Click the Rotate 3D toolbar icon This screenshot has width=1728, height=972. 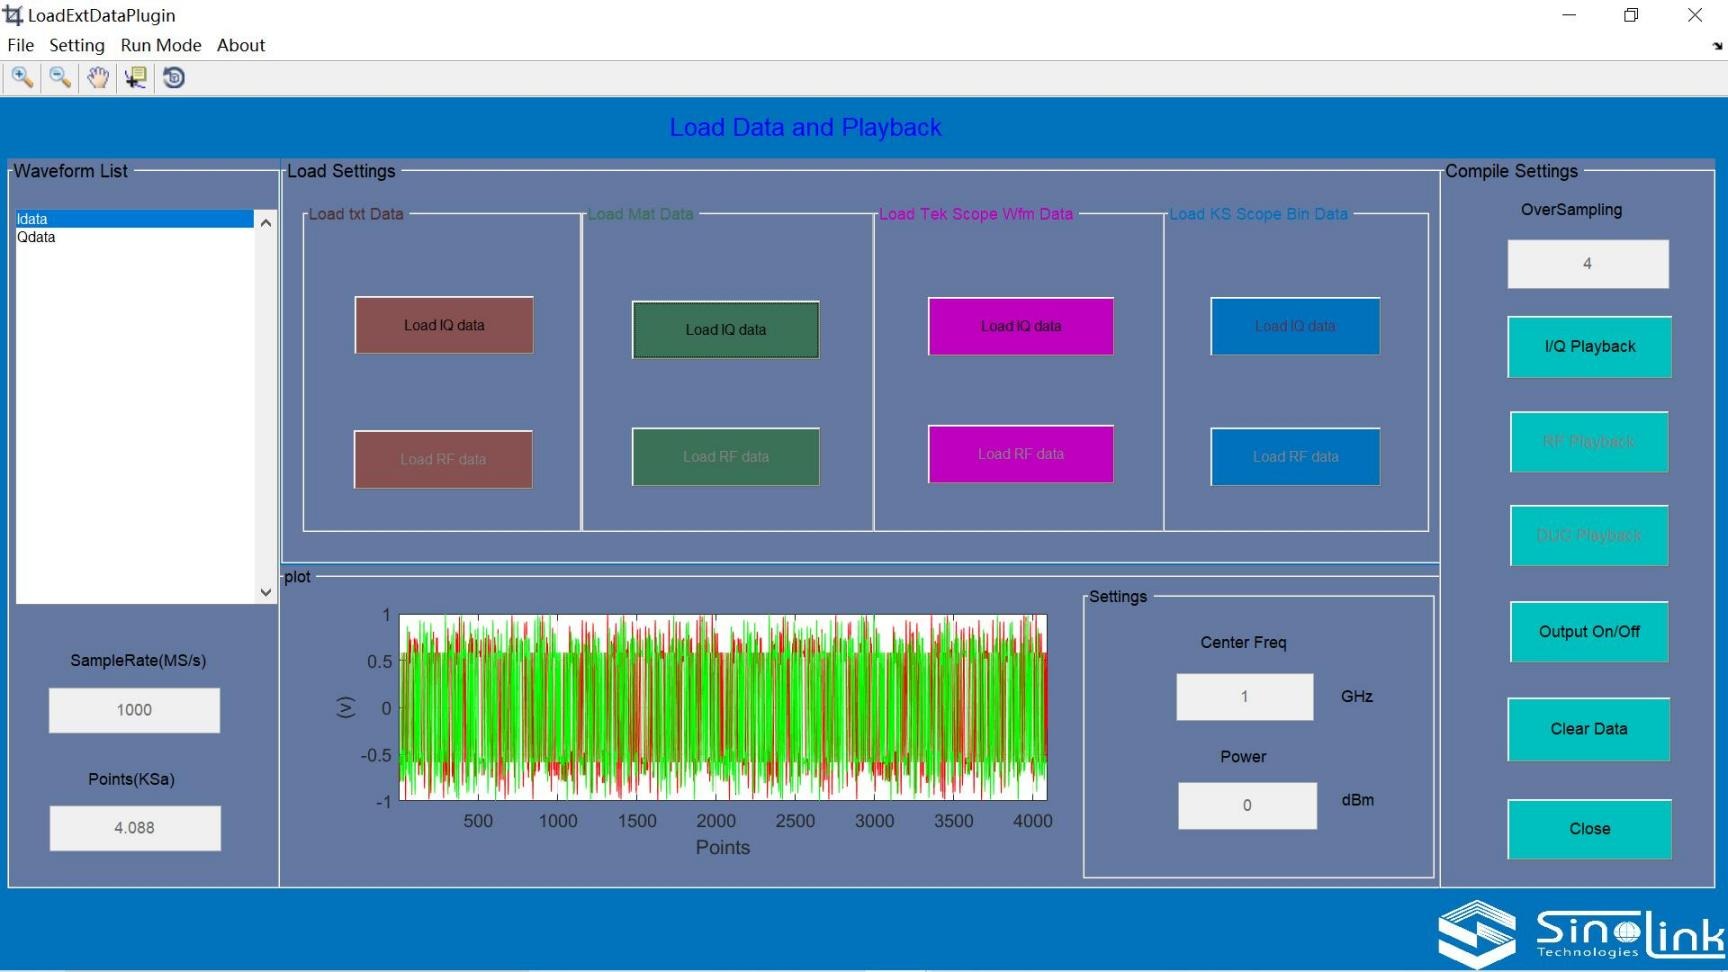tap(174, 78)
